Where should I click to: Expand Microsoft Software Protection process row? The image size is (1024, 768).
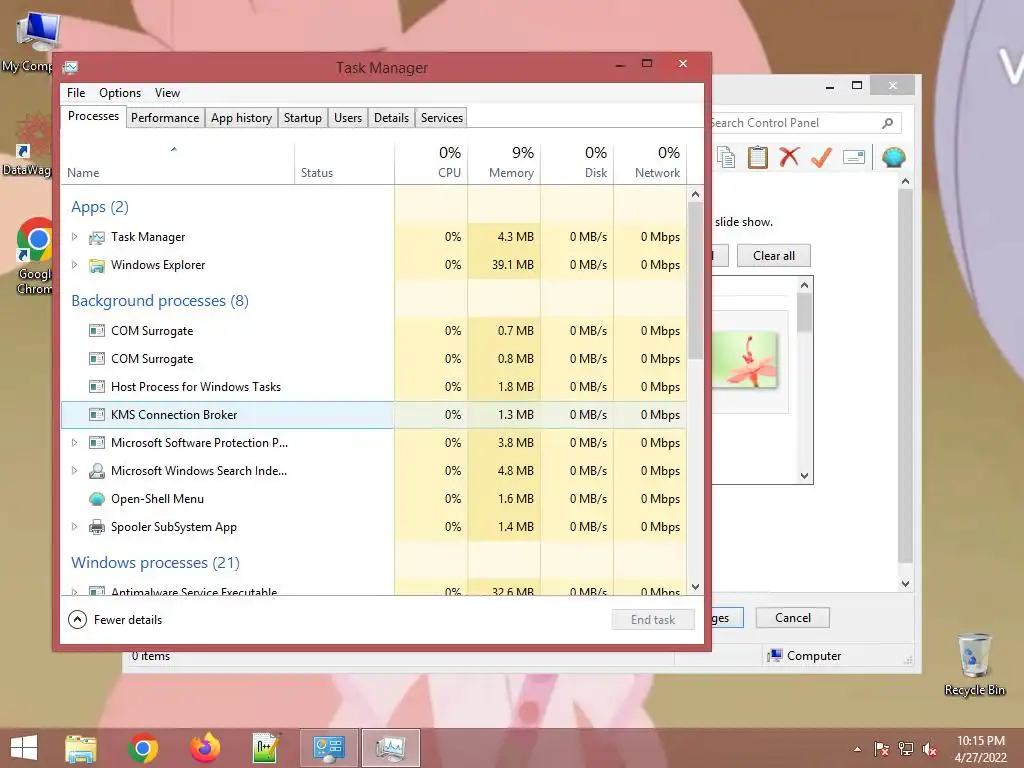74,443
